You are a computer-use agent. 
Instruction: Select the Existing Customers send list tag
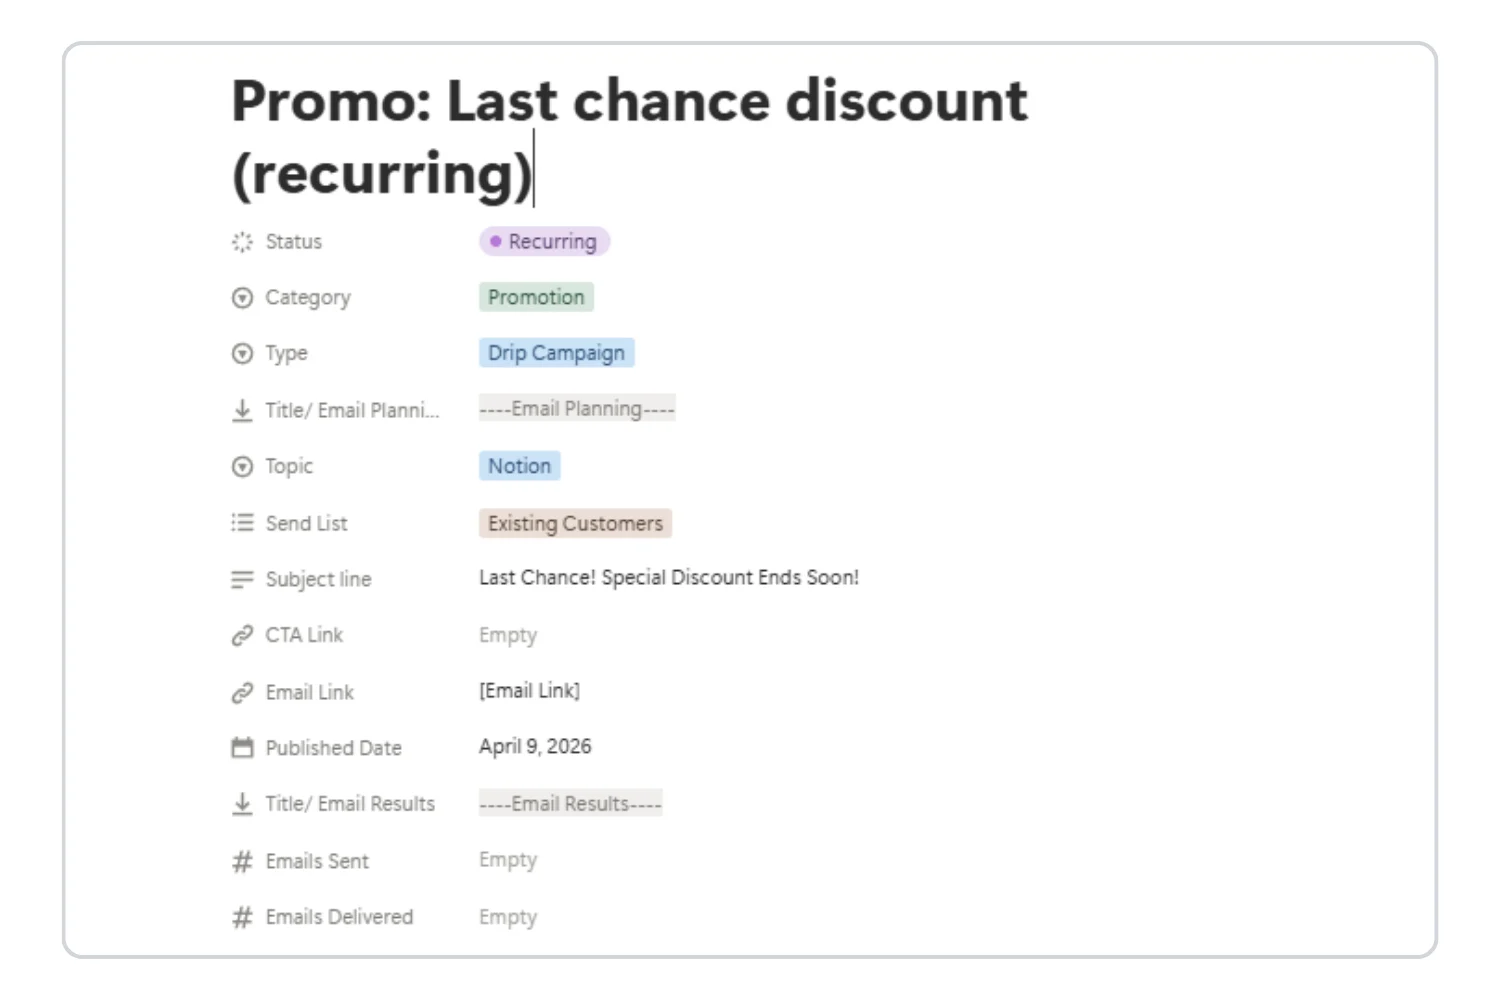(575, 523)
